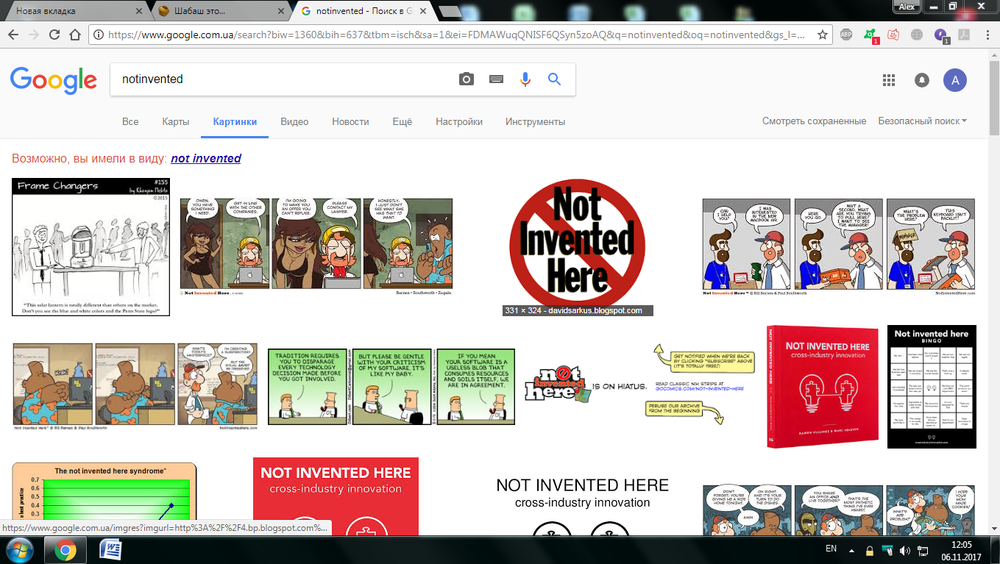The image size is (1000, 564).
Task: View site info icon in address bar
Action: (98, 34)
